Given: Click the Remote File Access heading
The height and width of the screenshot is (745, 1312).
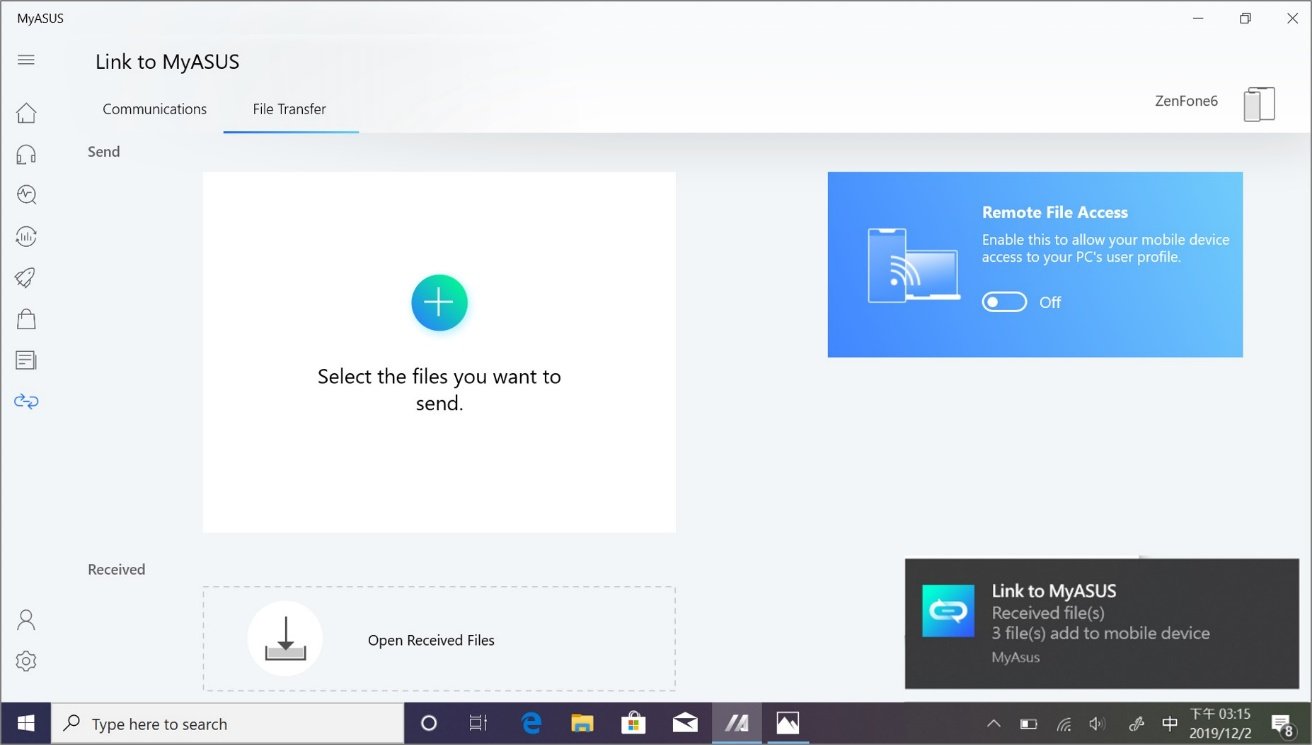Looking at the screenshot, I should pyautogui.click(x=1054, y=212).
